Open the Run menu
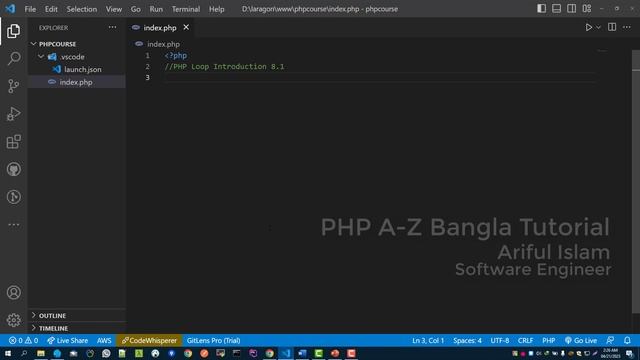The width and height of the screenshot is (640, 360). click(156, 9)
